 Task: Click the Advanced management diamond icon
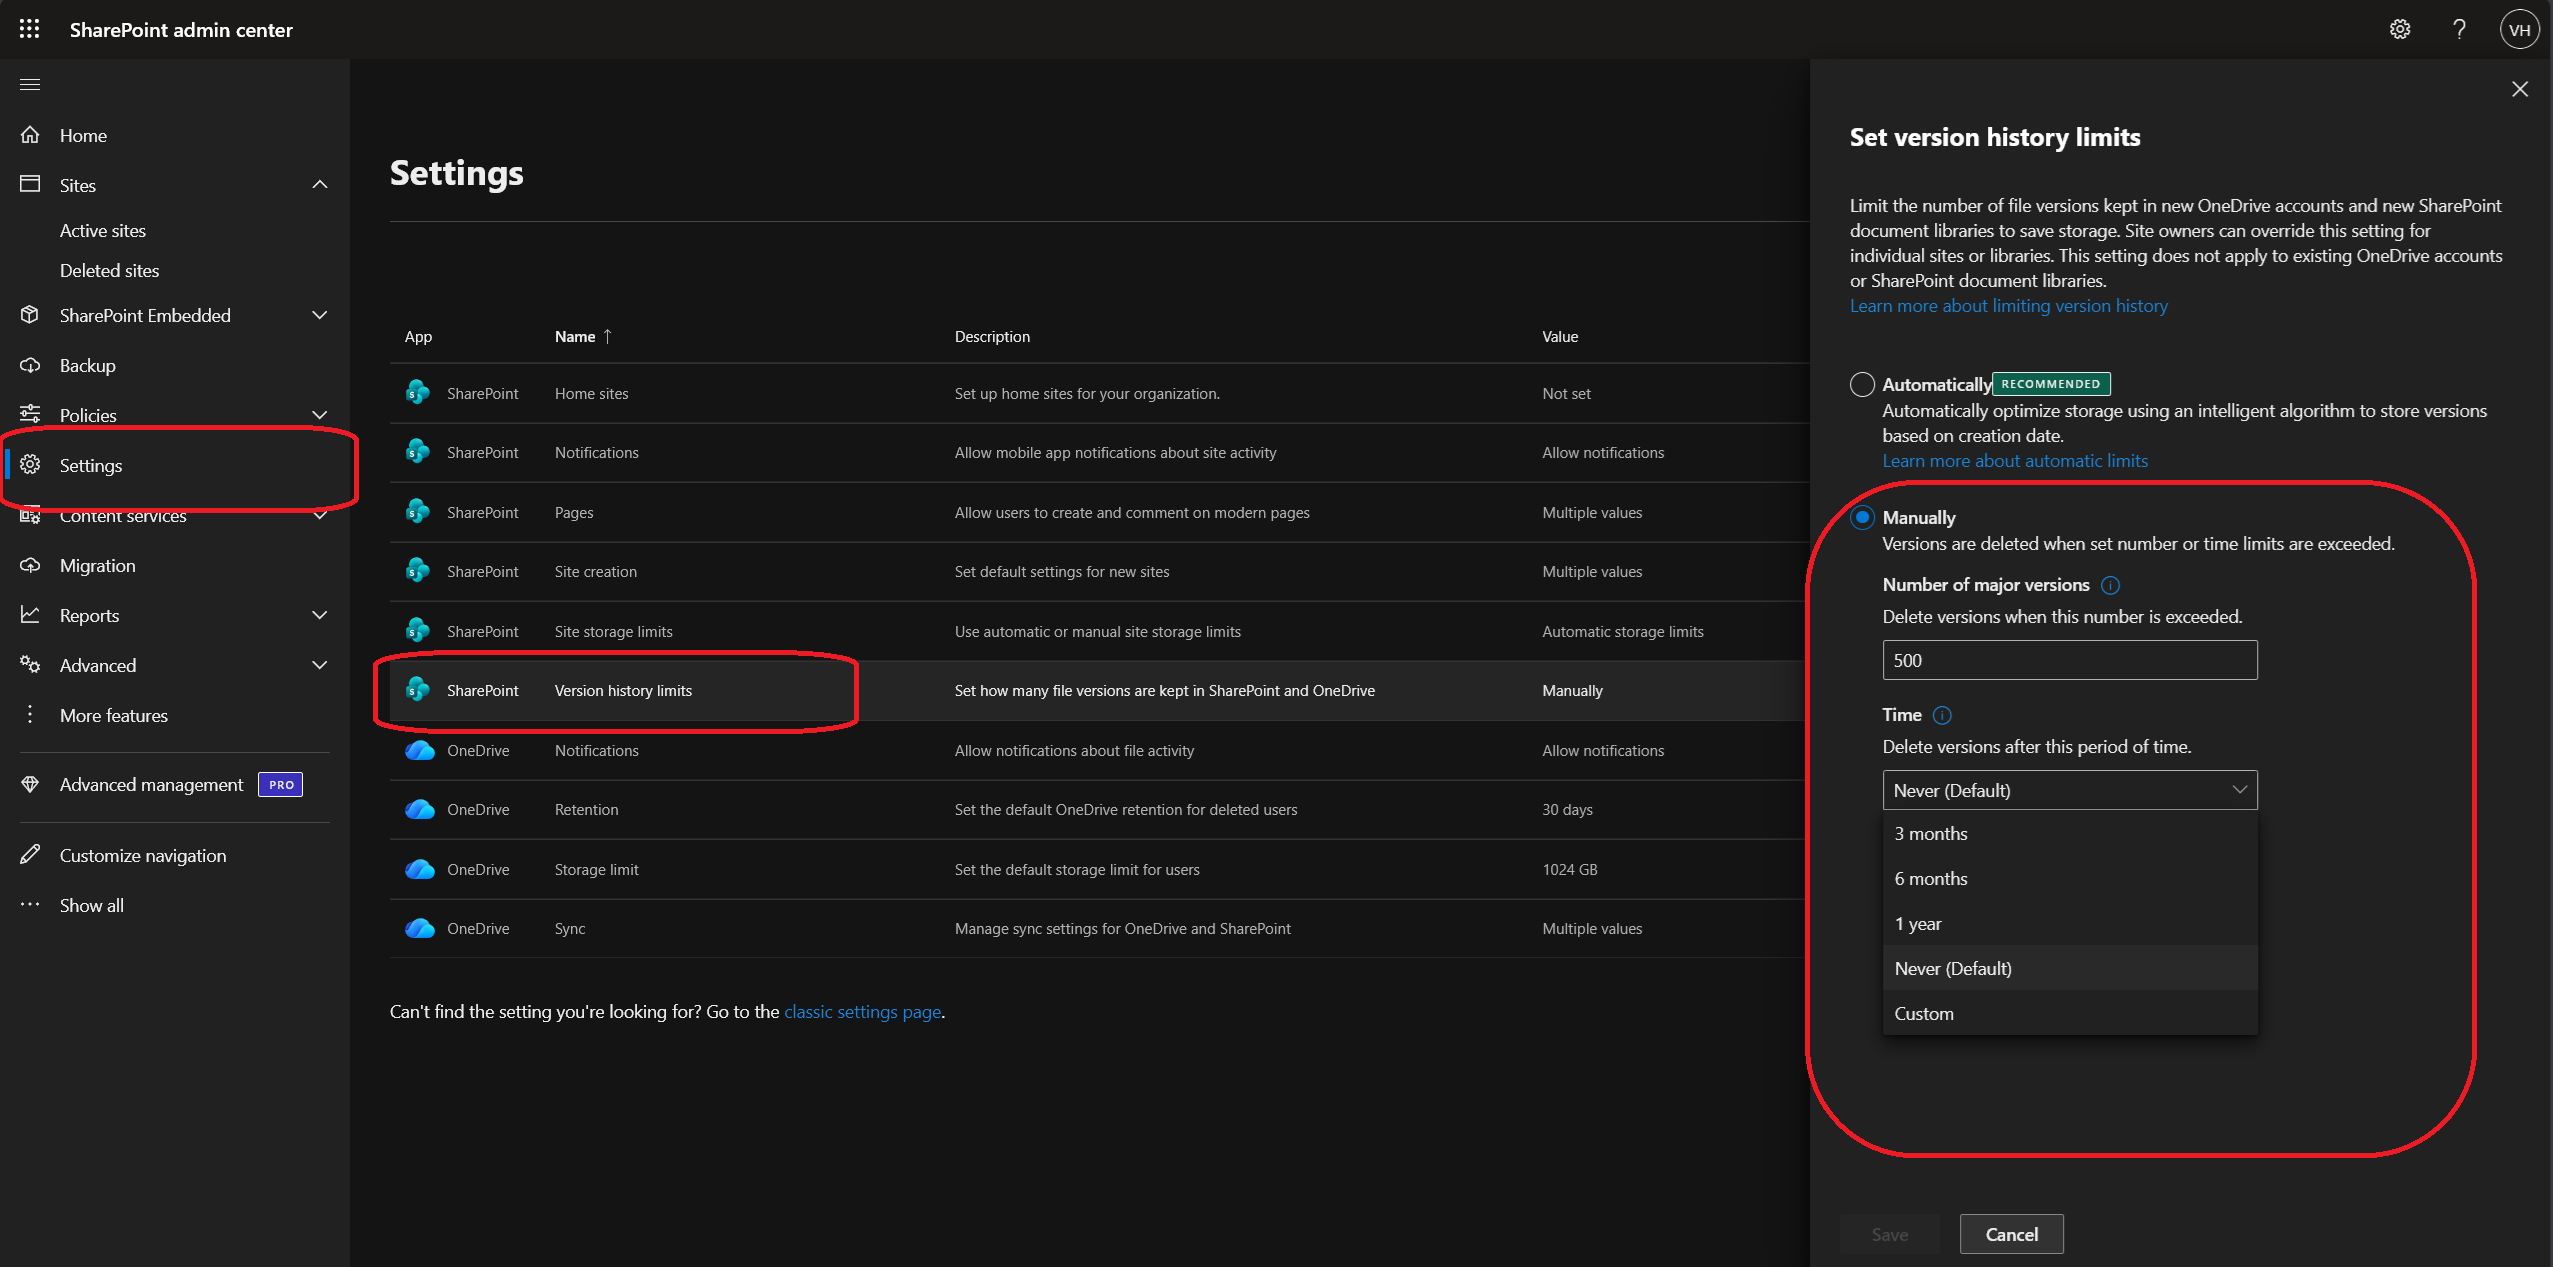click(x=30, y=784)
